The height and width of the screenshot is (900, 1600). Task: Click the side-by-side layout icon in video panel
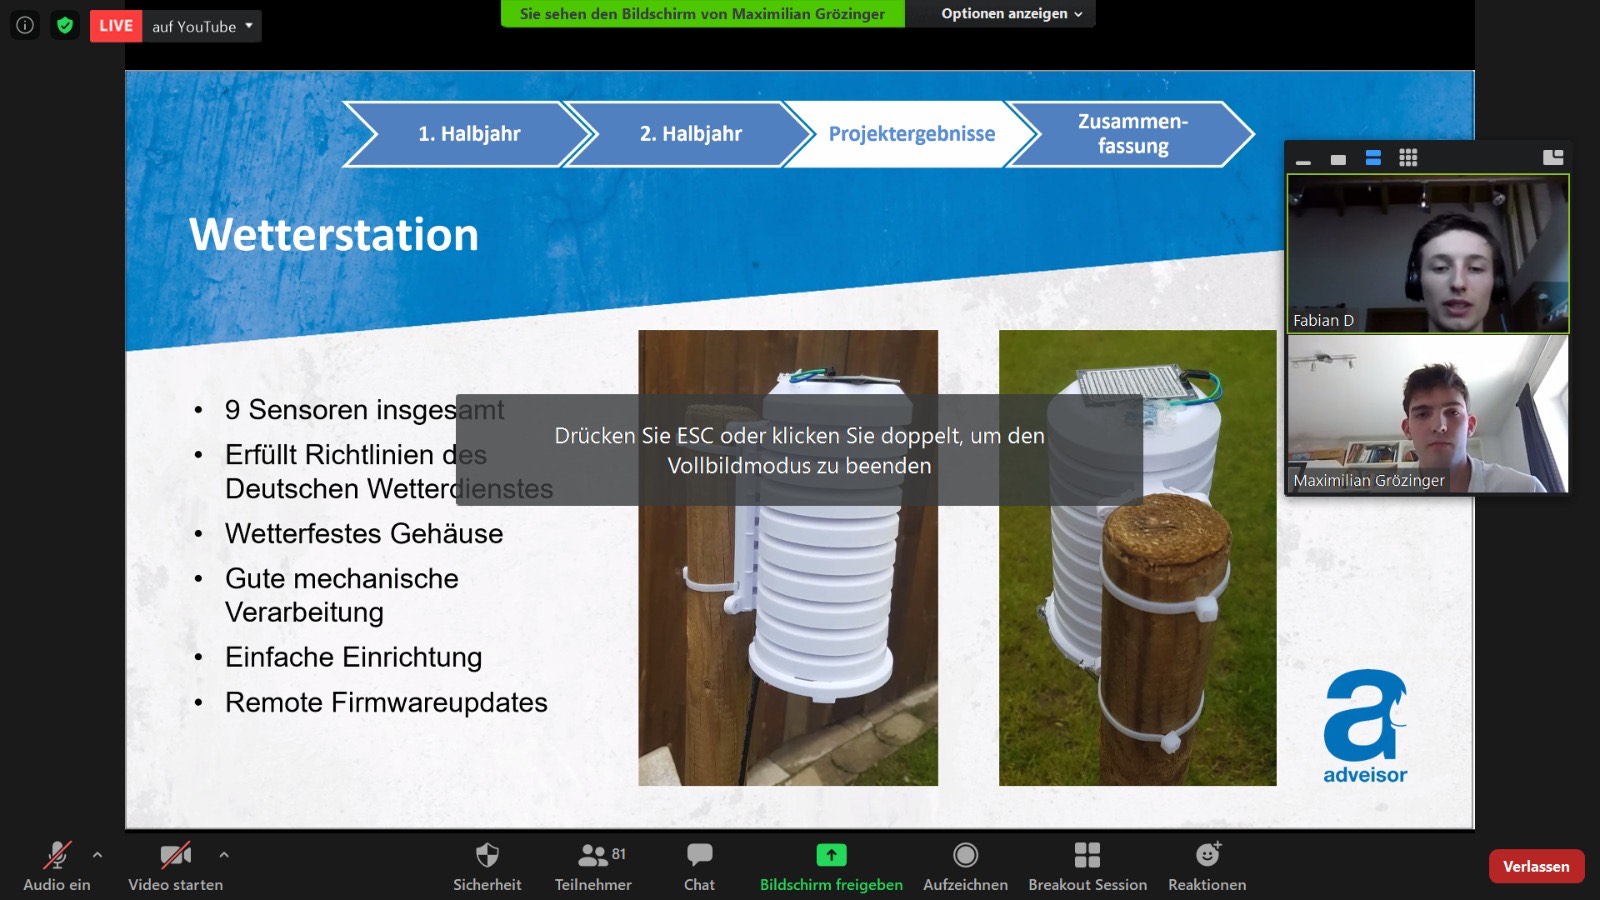click(1553, 157)
